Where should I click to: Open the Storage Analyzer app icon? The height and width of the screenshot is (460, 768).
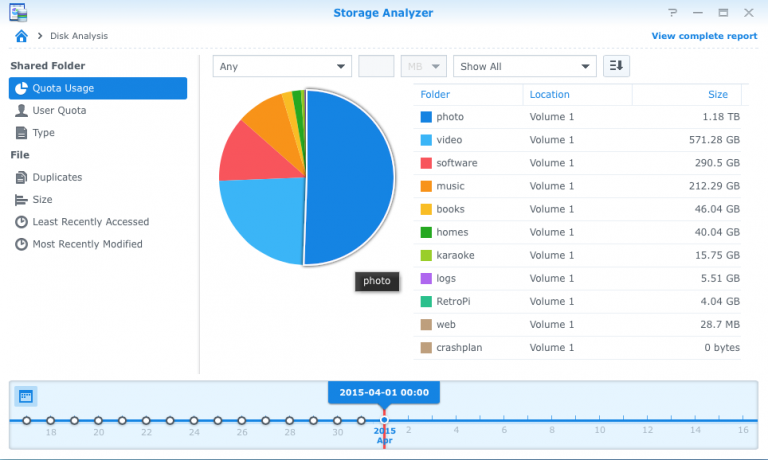coord(18,13)
